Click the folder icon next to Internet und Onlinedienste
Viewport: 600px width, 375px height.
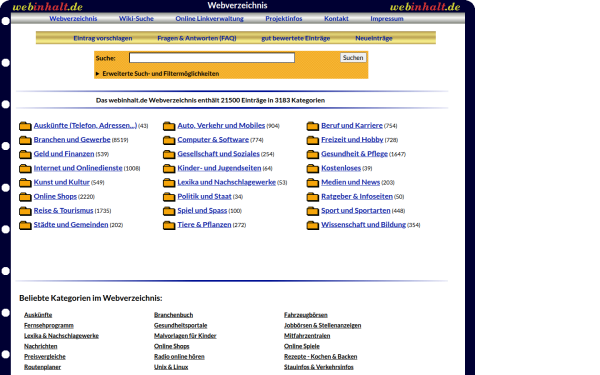pos(25,168)
